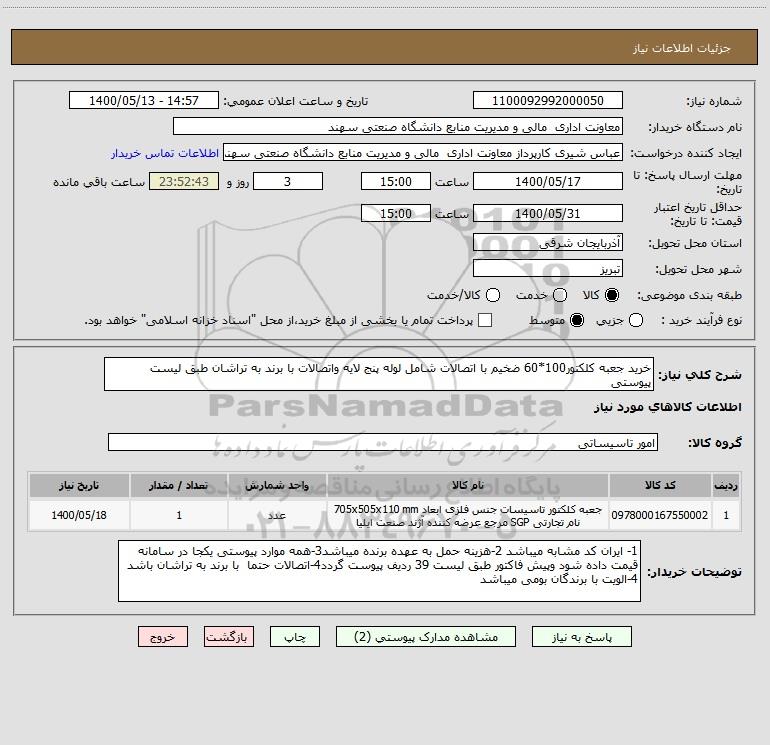Click delivery province field آذربایجان شرقی

tap(548, 243)
